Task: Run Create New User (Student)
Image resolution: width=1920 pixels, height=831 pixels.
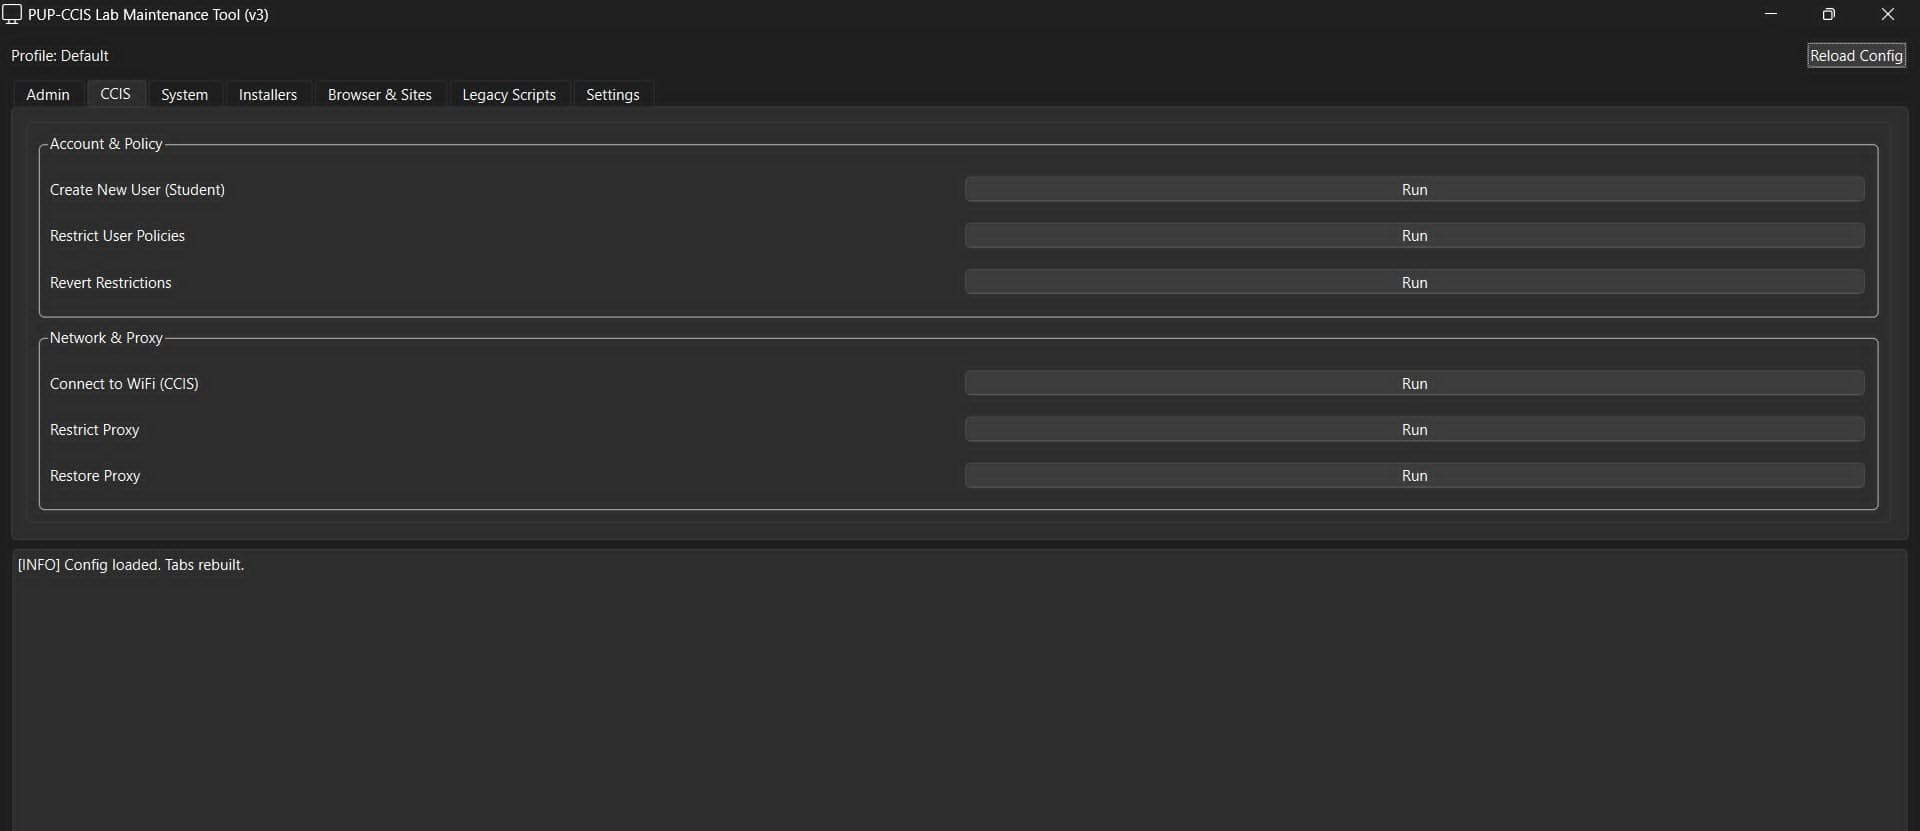Action: pyautogui.click(x=1414, y=190)
